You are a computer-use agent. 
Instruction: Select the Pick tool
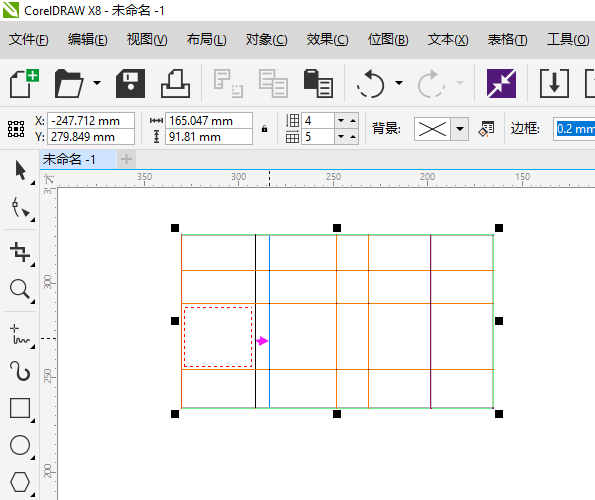[20, 171]
